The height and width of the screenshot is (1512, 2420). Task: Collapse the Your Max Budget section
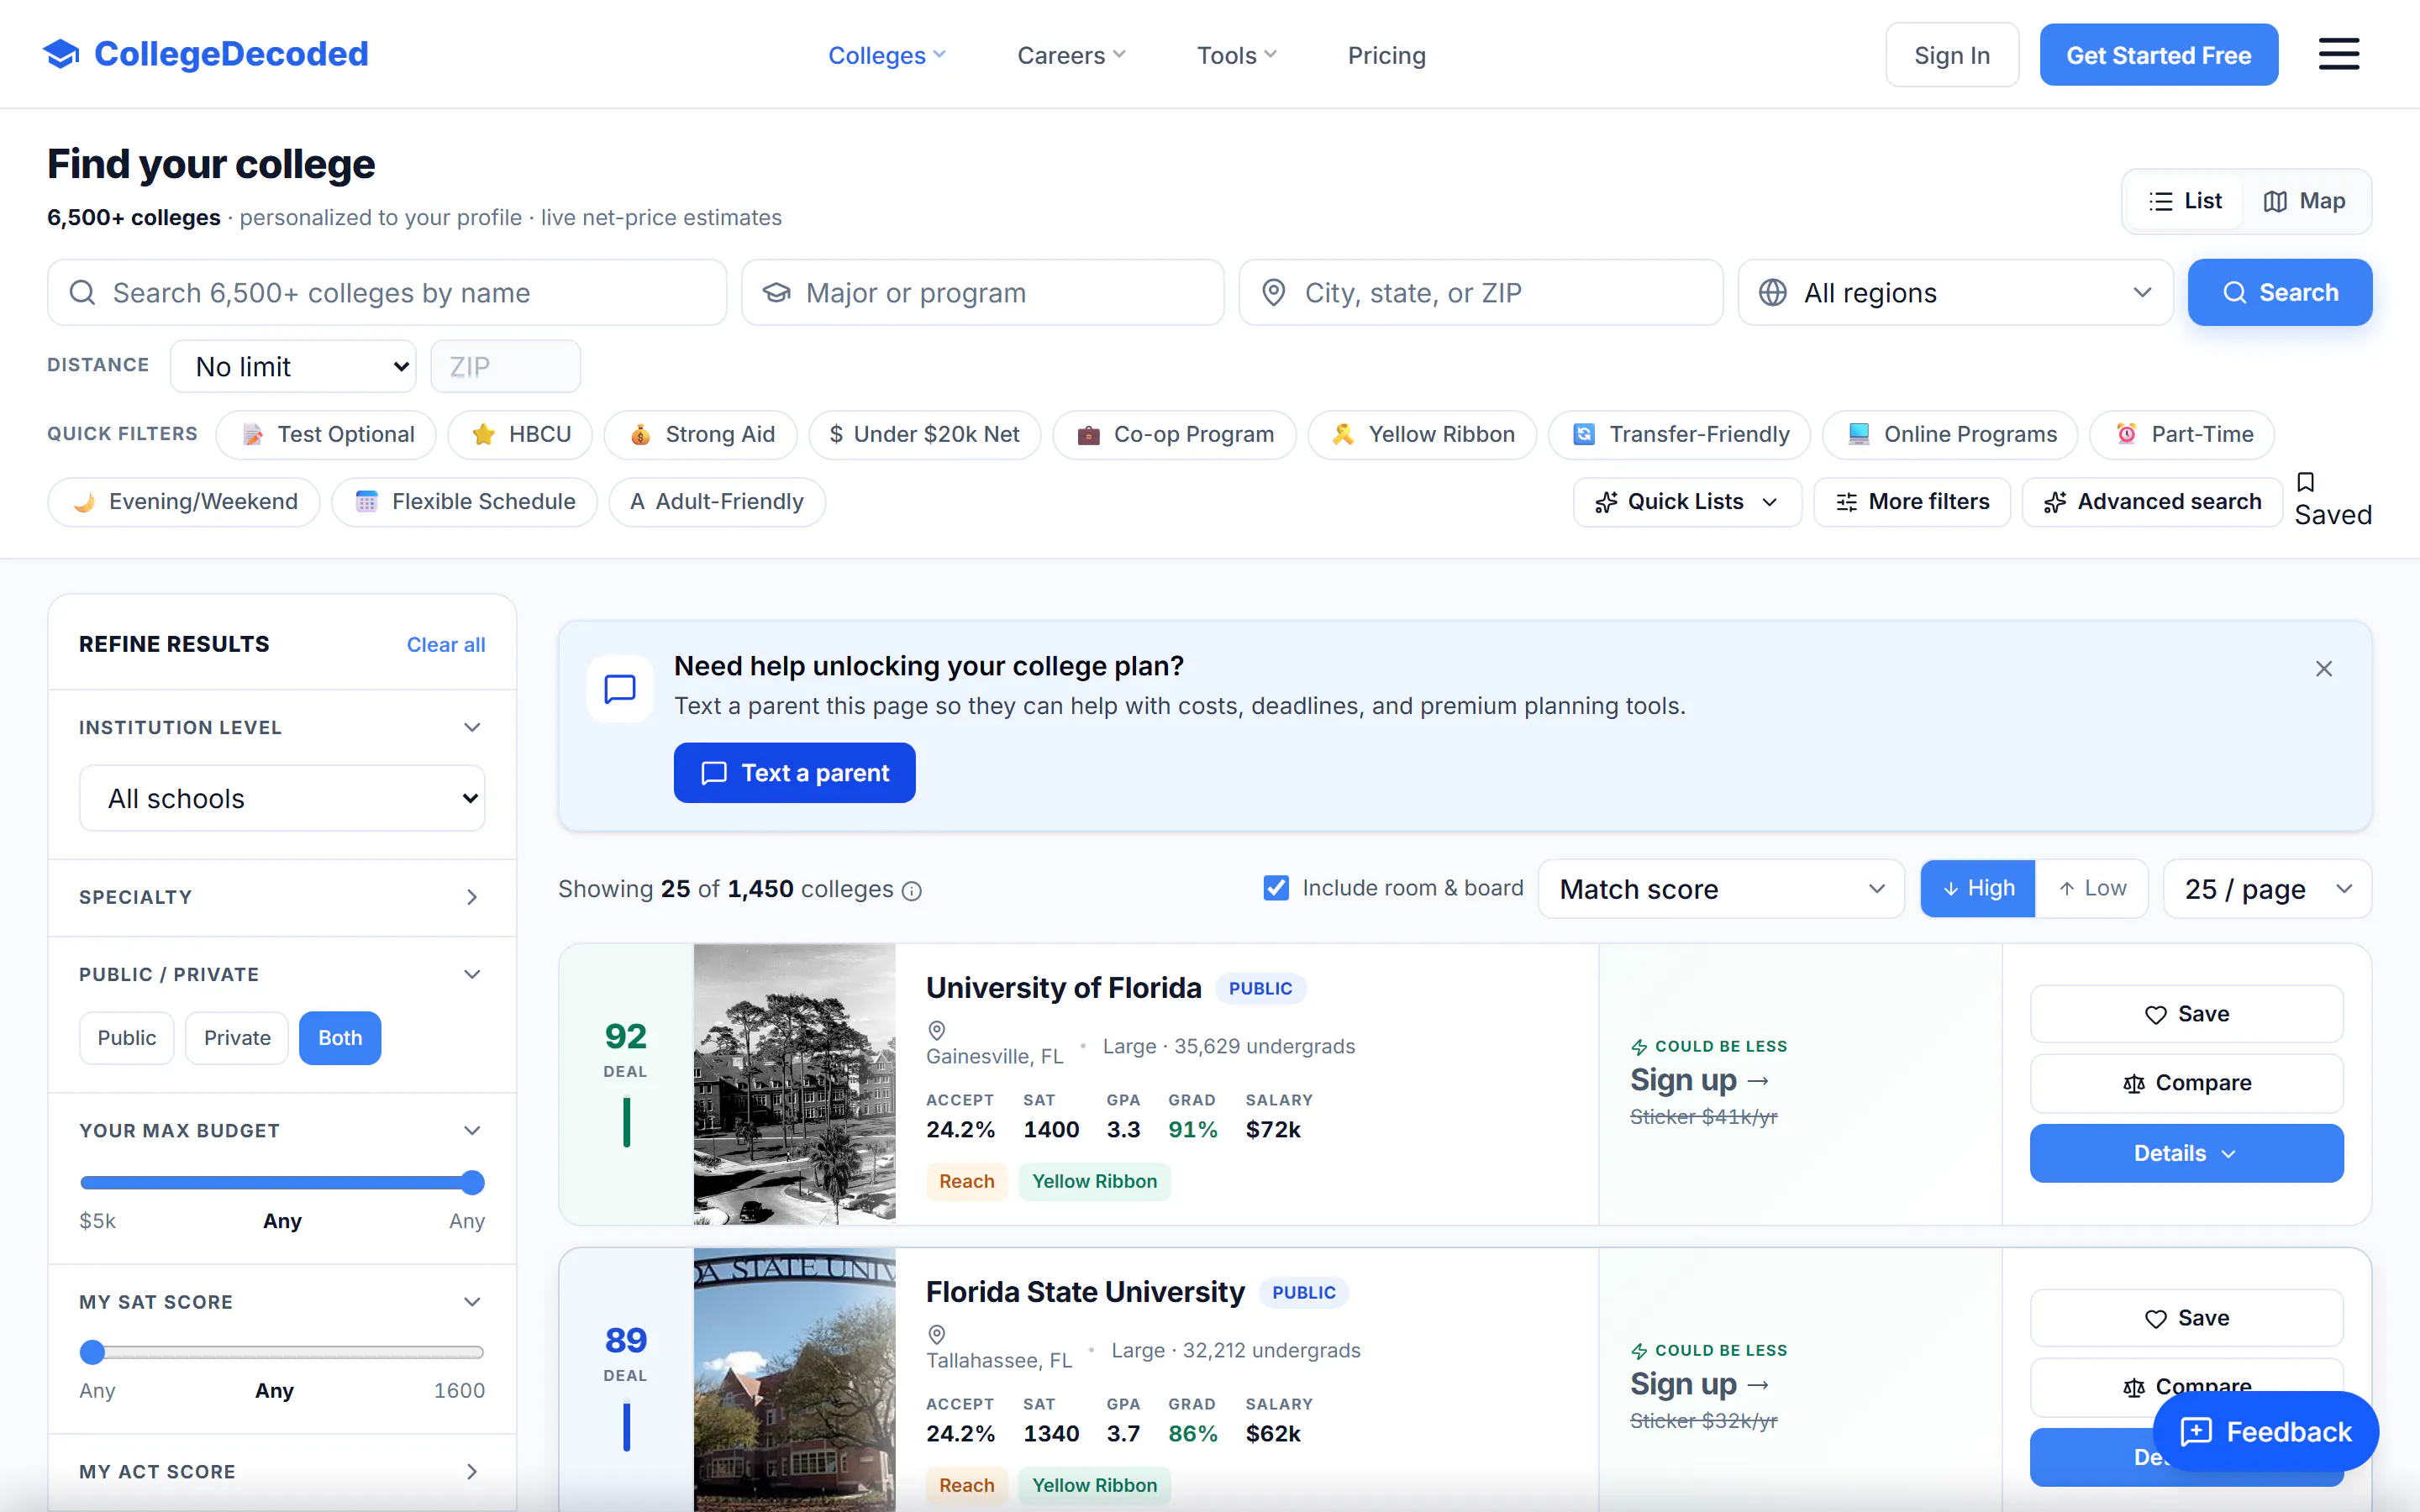(472, 1131)
